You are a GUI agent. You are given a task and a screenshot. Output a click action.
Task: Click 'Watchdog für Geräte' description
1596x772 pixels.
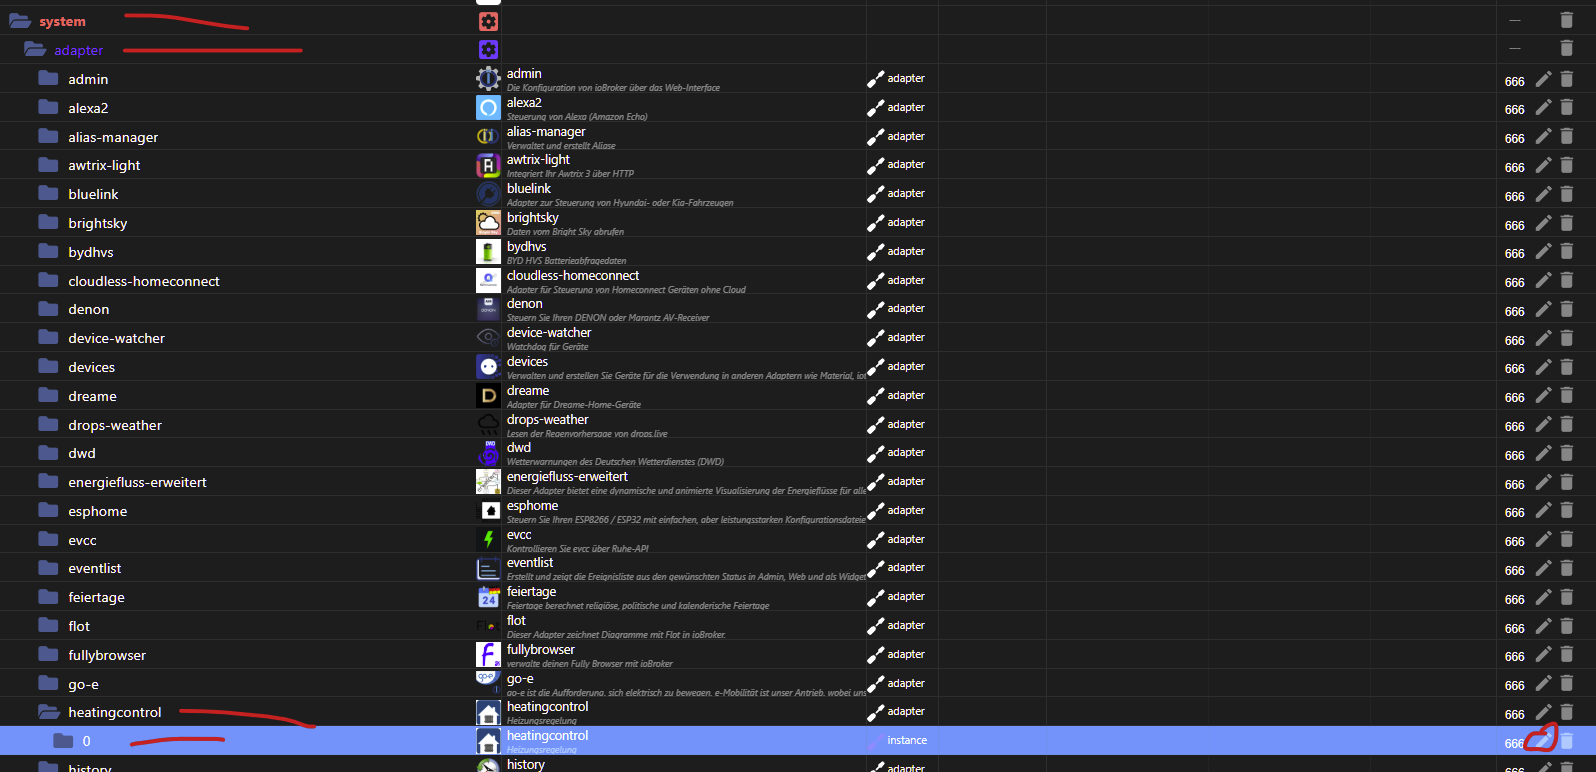click(547, 347)
